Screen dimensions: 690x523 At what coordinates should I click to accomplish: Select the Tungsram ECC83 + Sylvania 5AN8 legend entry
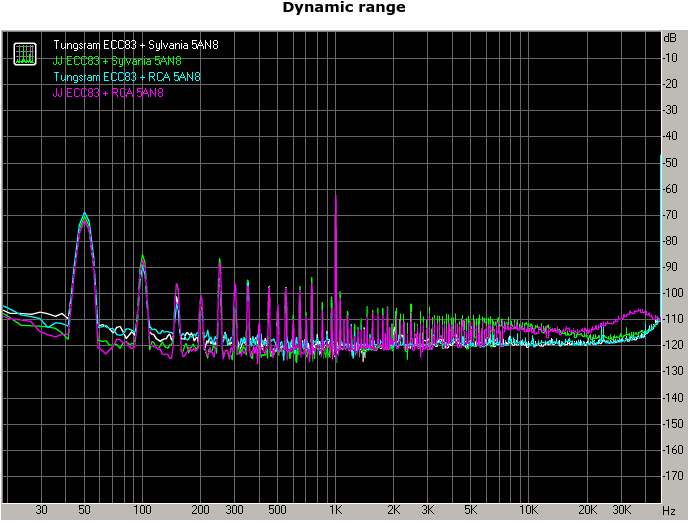136,45
